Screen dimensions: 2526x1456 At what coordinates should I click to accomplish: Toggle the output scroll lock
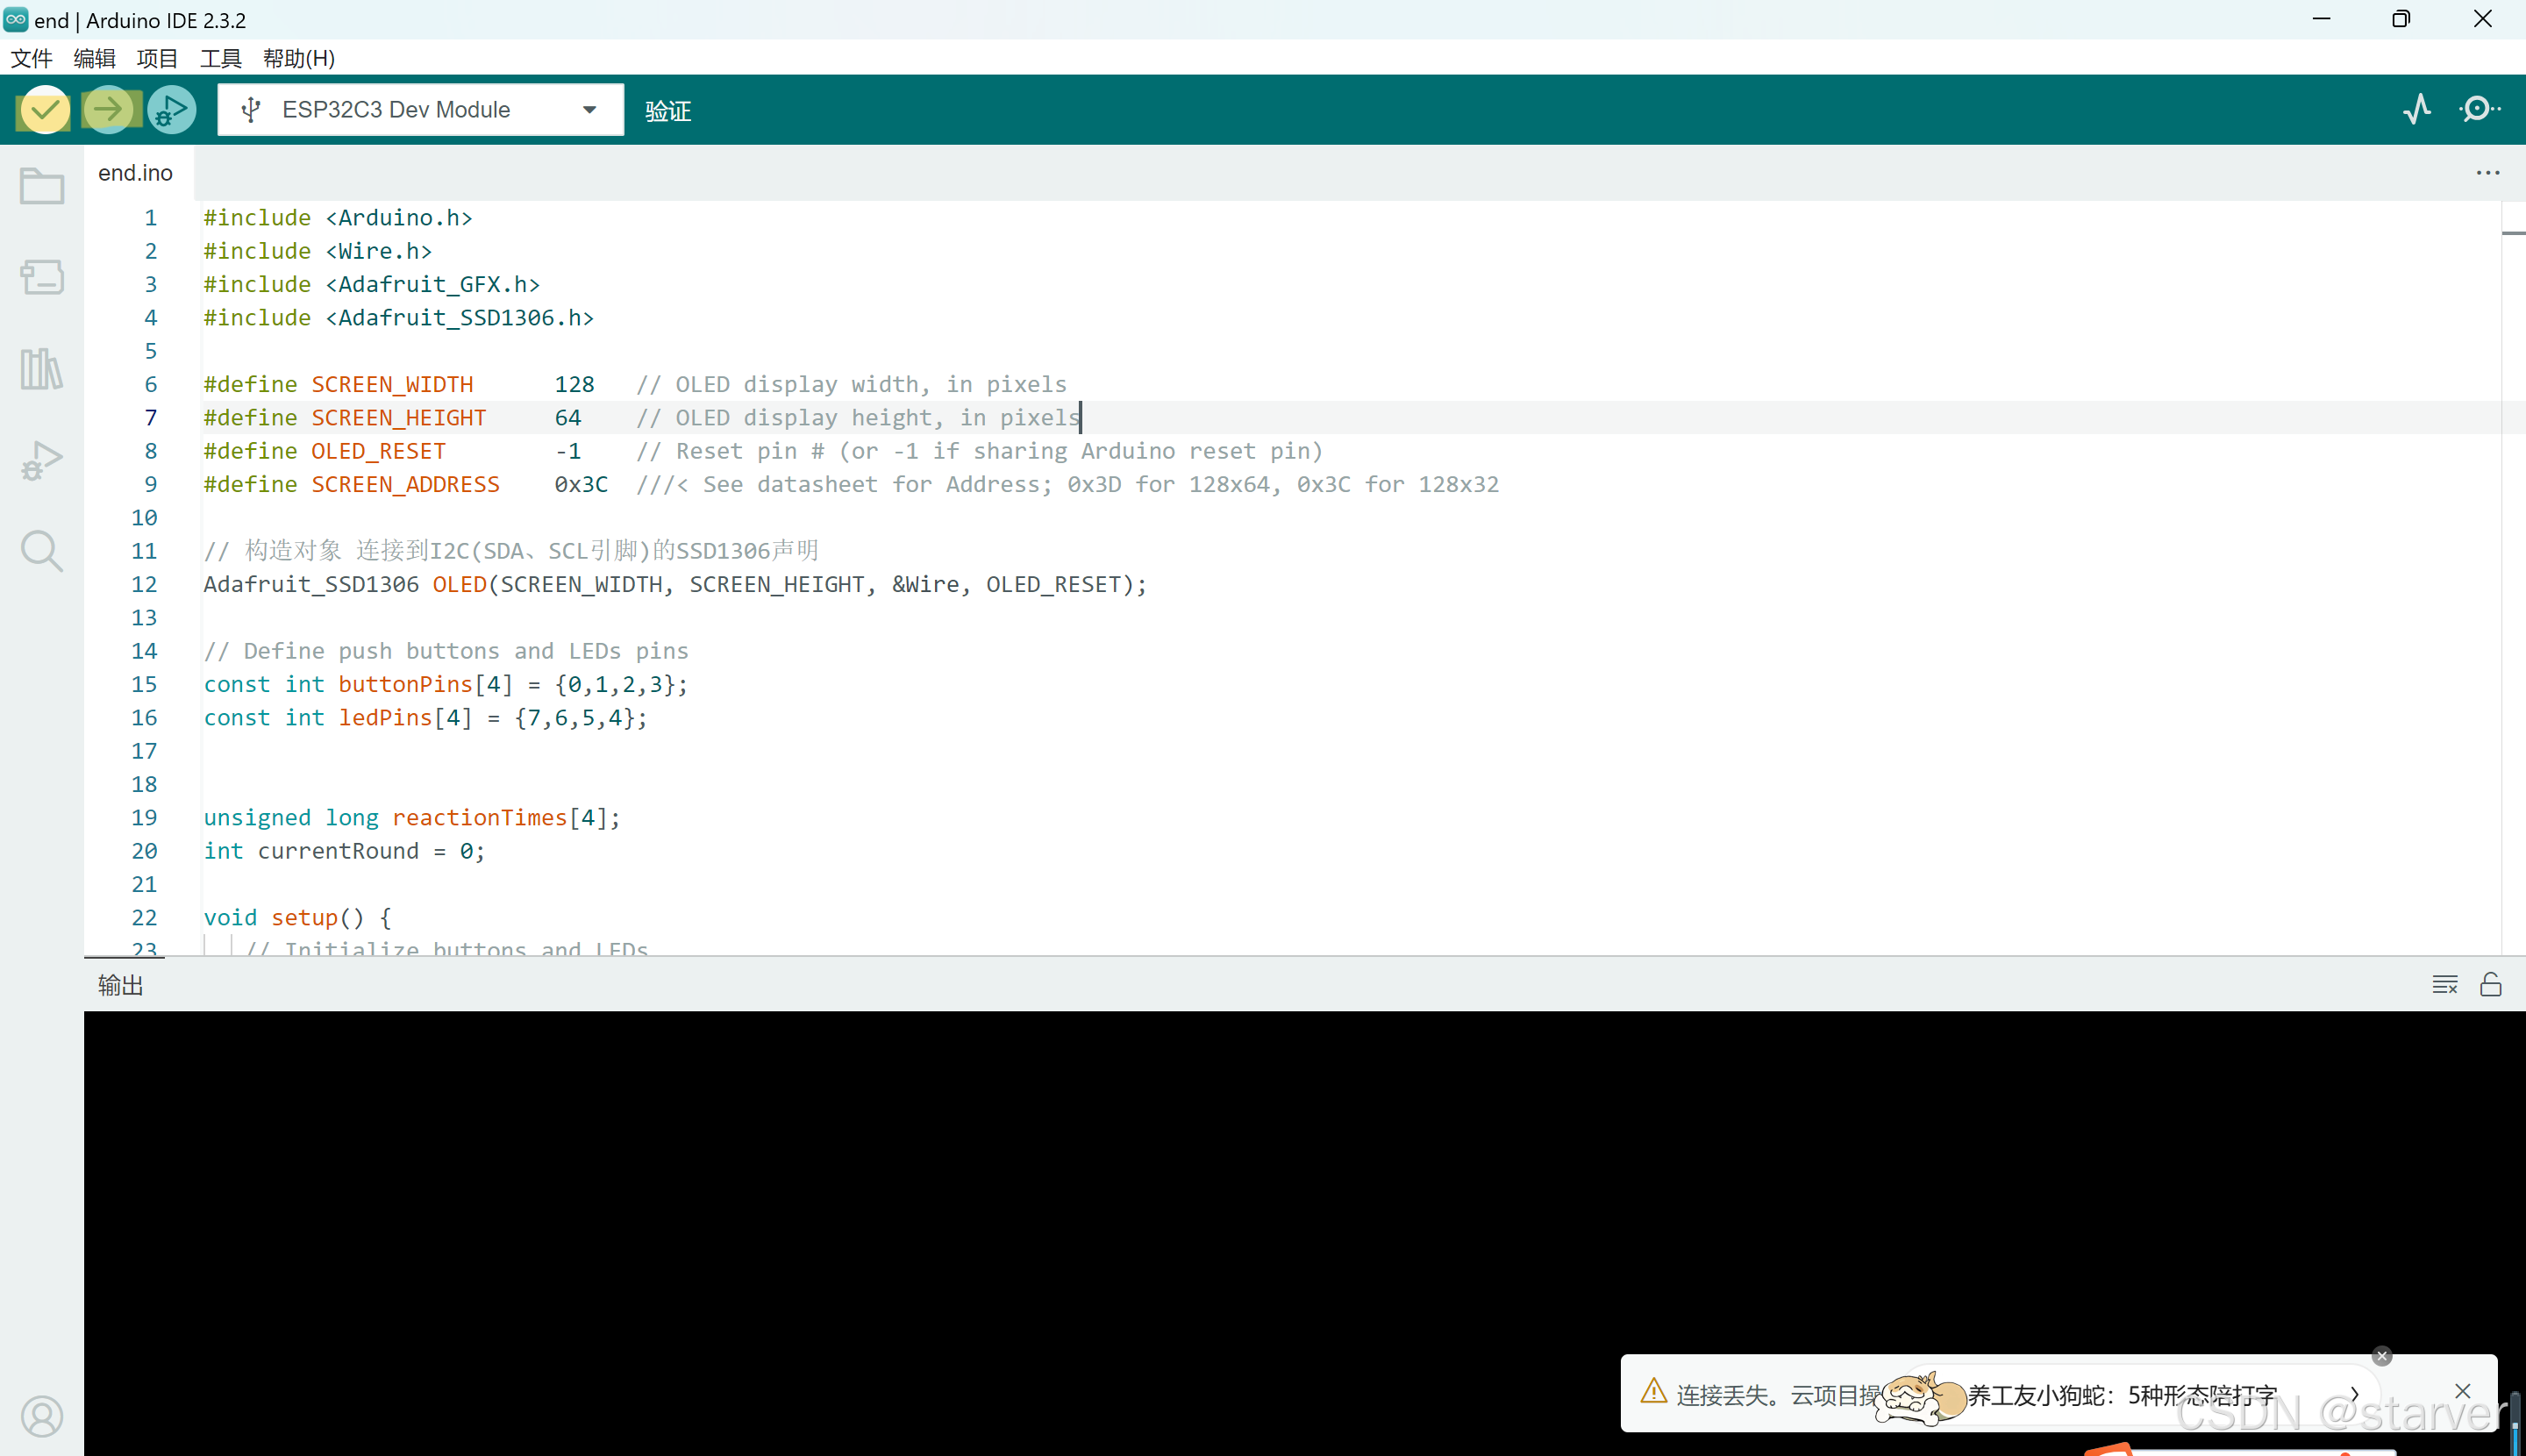click(x=2491, y=985)
